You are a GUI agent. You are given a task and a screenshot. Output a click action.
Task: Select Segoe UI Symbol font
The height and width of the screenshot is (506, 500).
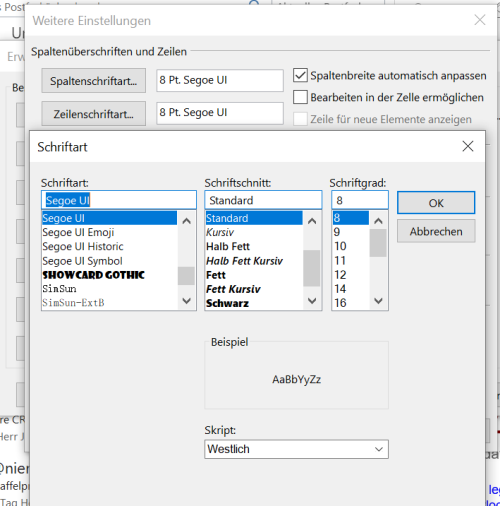pyautogui.click(x=109, y=261)
